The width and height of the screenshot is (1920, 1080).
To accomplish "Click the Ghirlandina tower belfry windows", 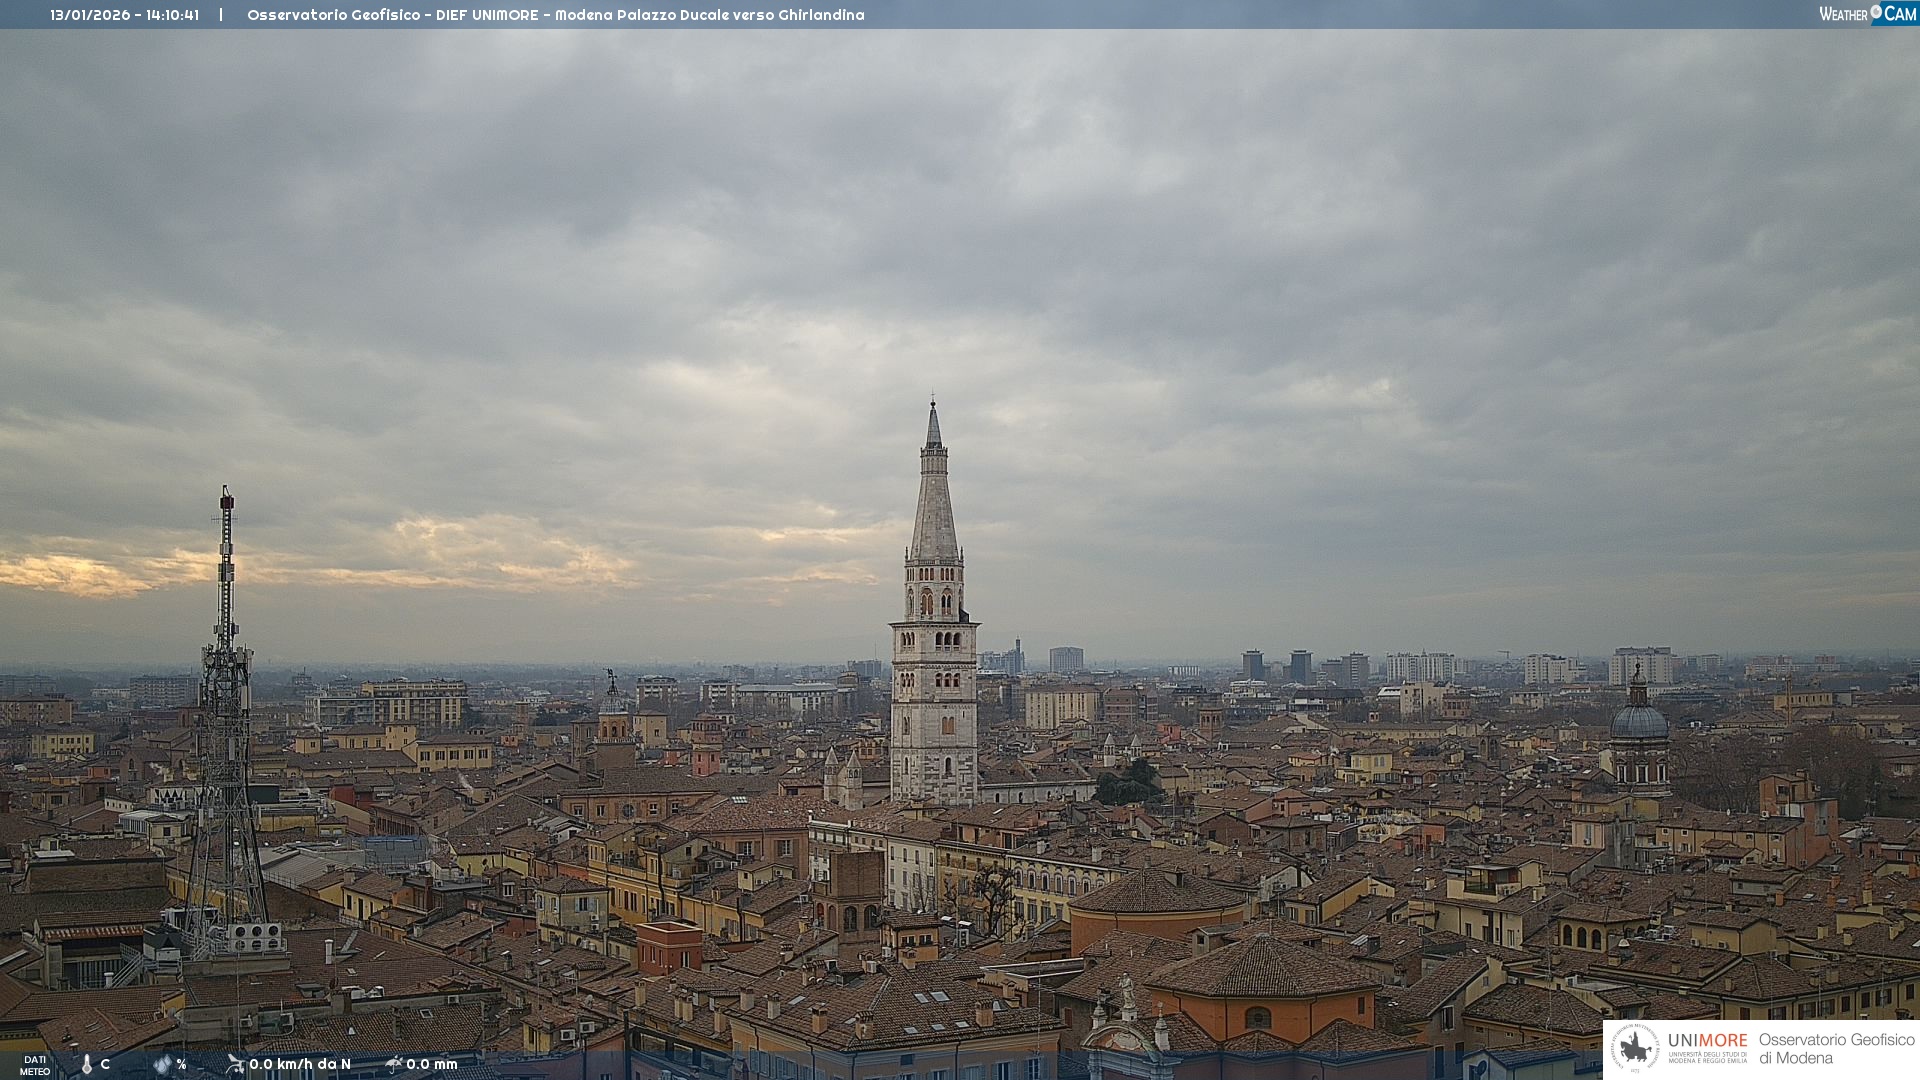I will (935, 602).
